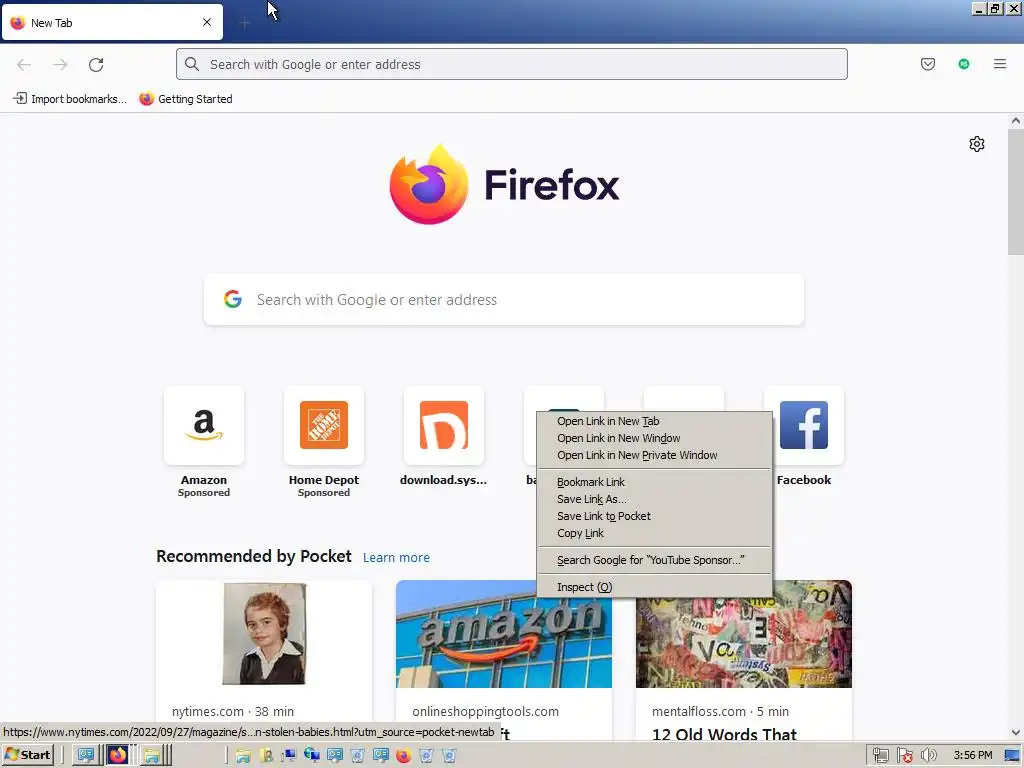
Task: Click the Back navigation arrow
Action: 24,64
